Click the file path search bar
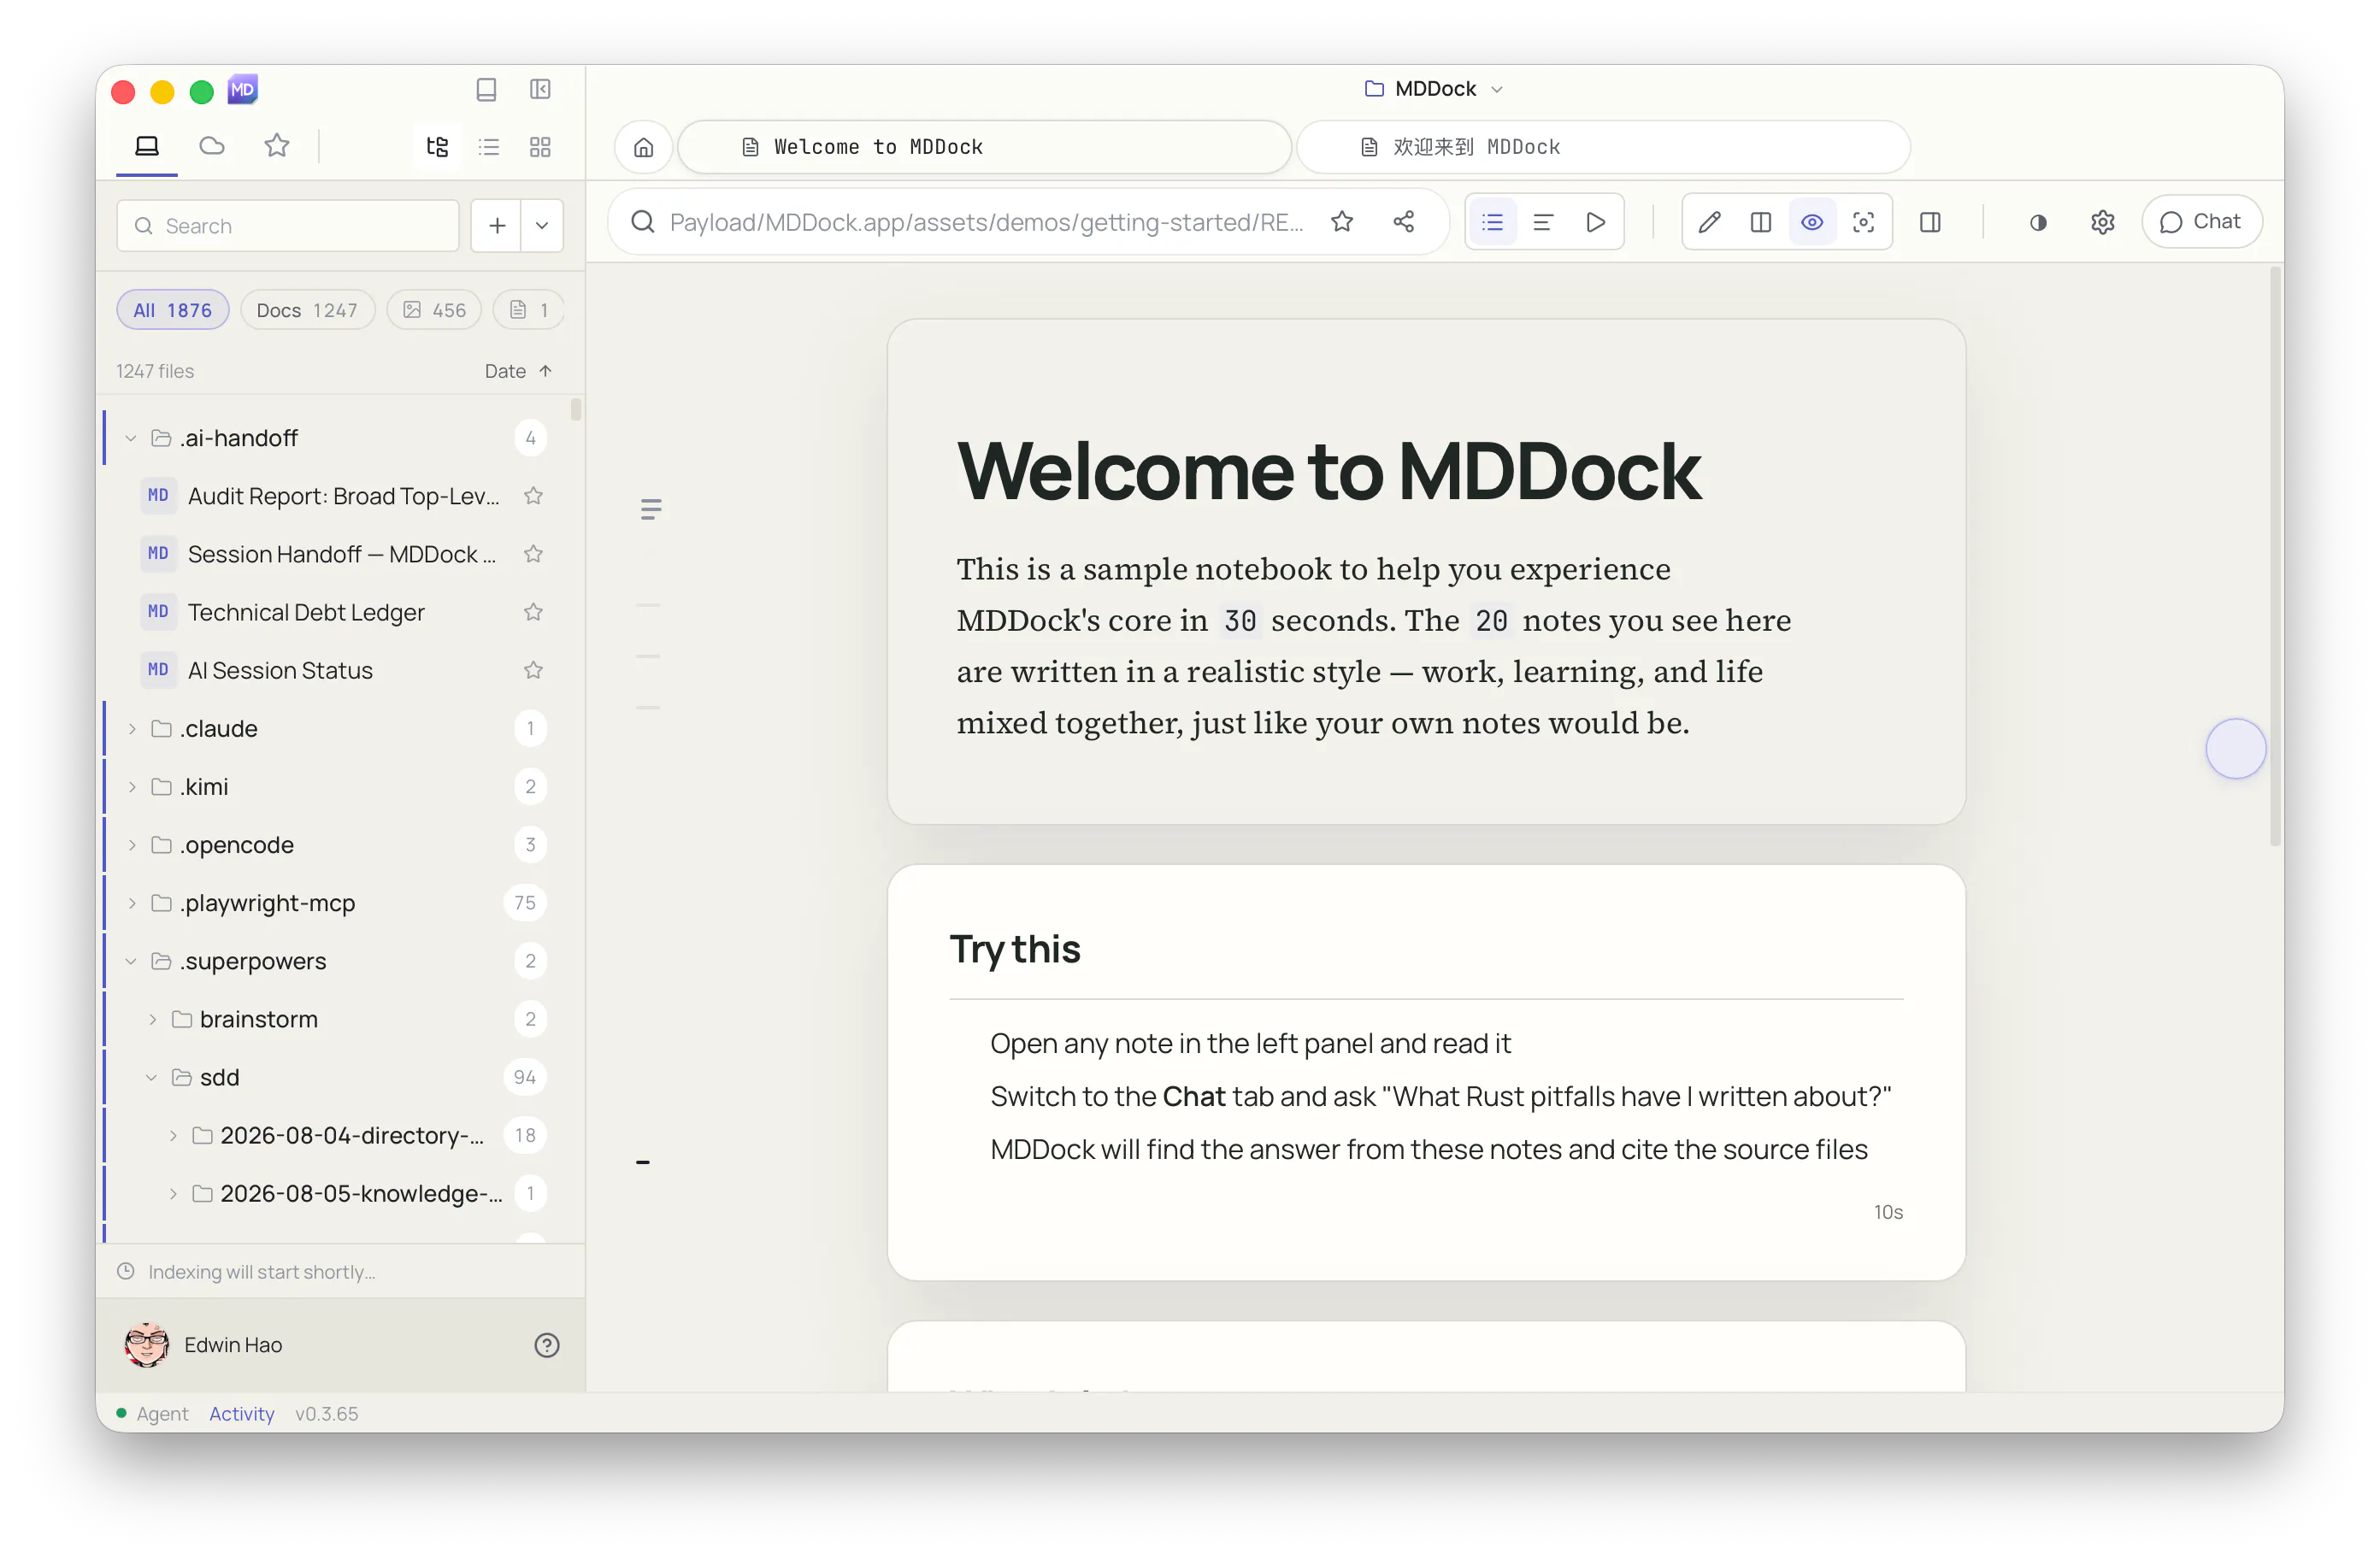 [986, 222]
